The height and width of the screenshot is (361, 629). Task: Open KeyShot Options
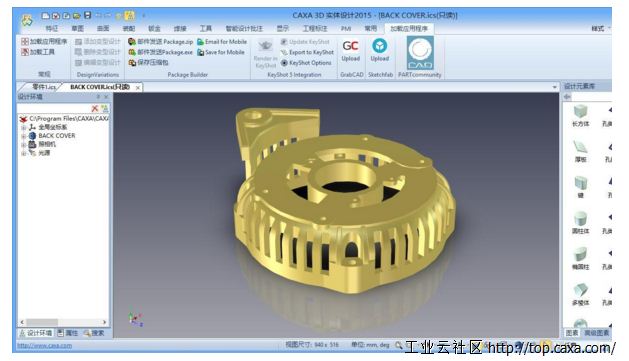306,63
